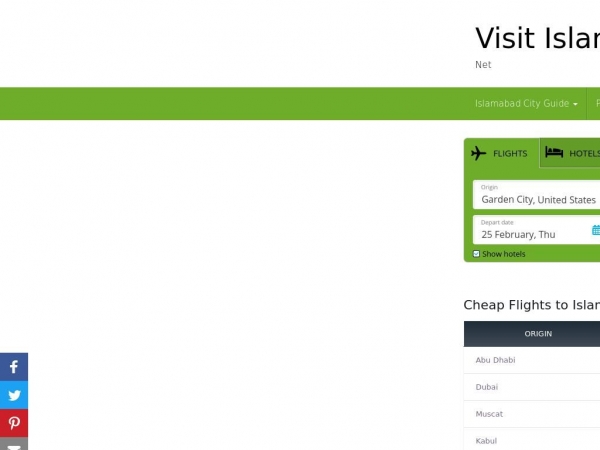Expand the Islamabad City Guide dropdown
This screenshot has height=450, width=600.
(x=526, y=104)
